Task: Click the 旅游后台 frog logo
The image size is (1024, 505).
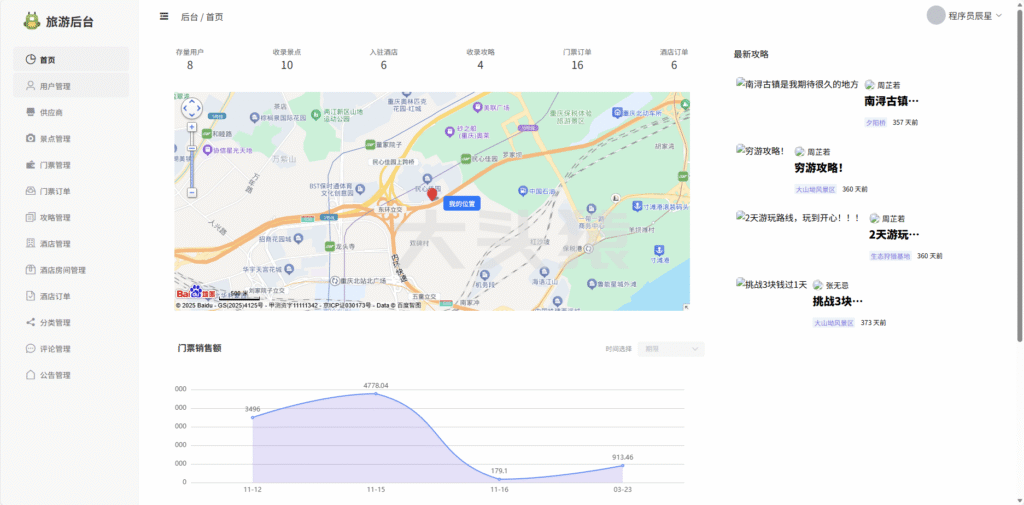Action: (31, 21)
